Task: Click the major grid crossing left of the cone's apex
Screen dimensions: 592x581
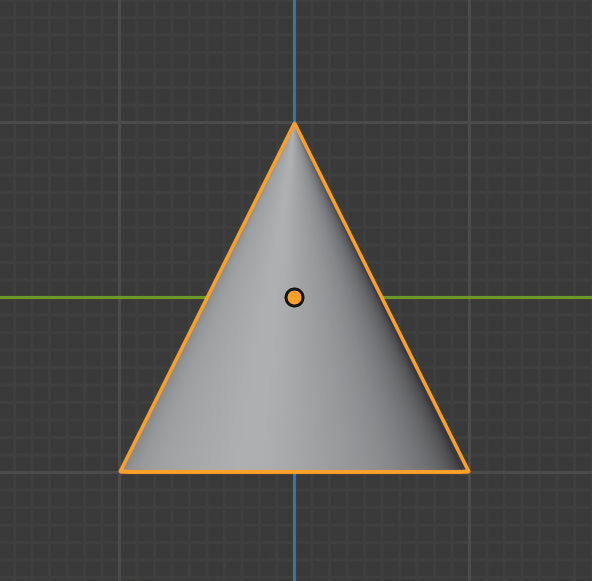Action: [x=120, y=123]
